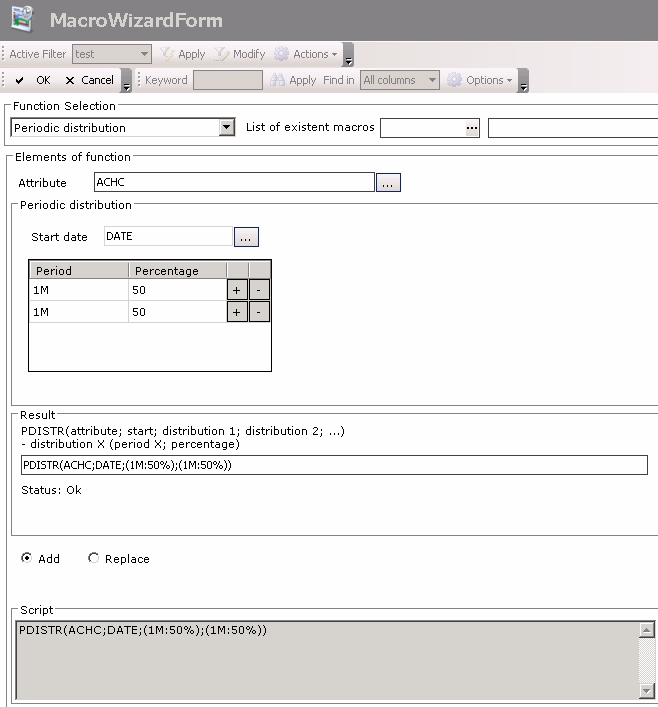Open the Find in All columns dropdown
Viewport: 658px width, 707px height.
[432, 80]
